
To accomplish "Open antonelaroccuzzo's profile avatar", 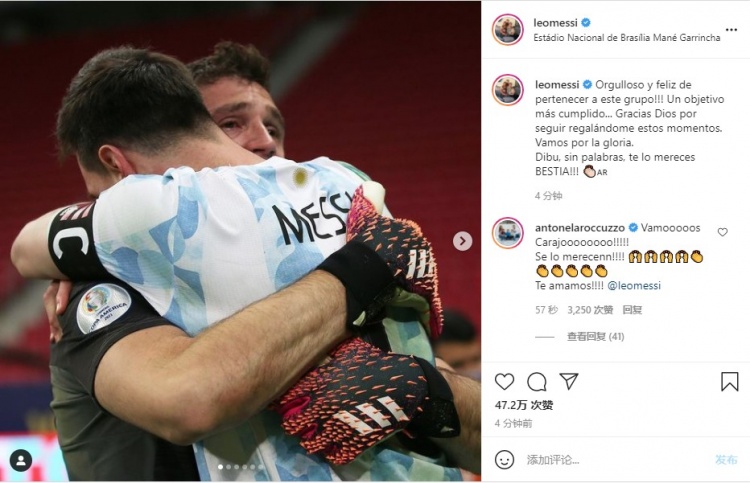I will [x=508, y=233].
